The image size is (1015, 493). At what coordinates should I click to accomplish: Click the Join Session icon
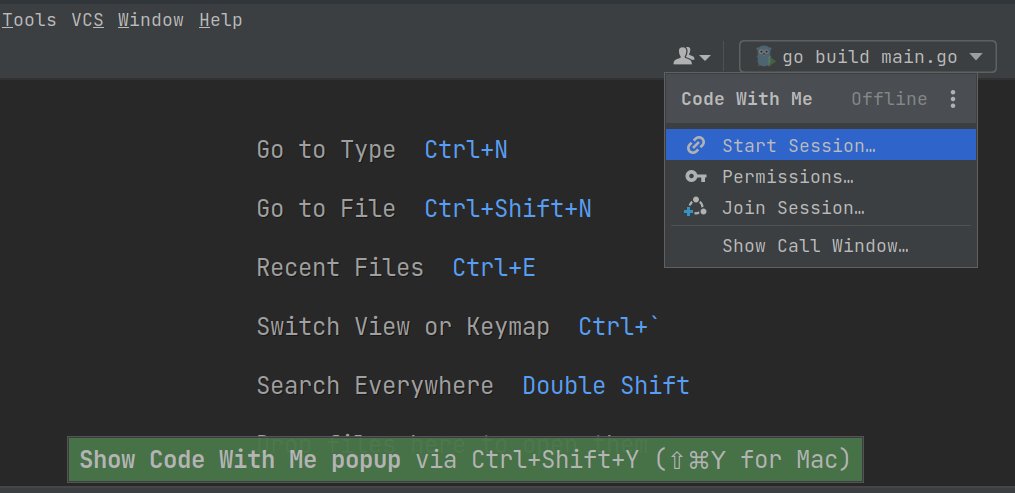point(695,207)
